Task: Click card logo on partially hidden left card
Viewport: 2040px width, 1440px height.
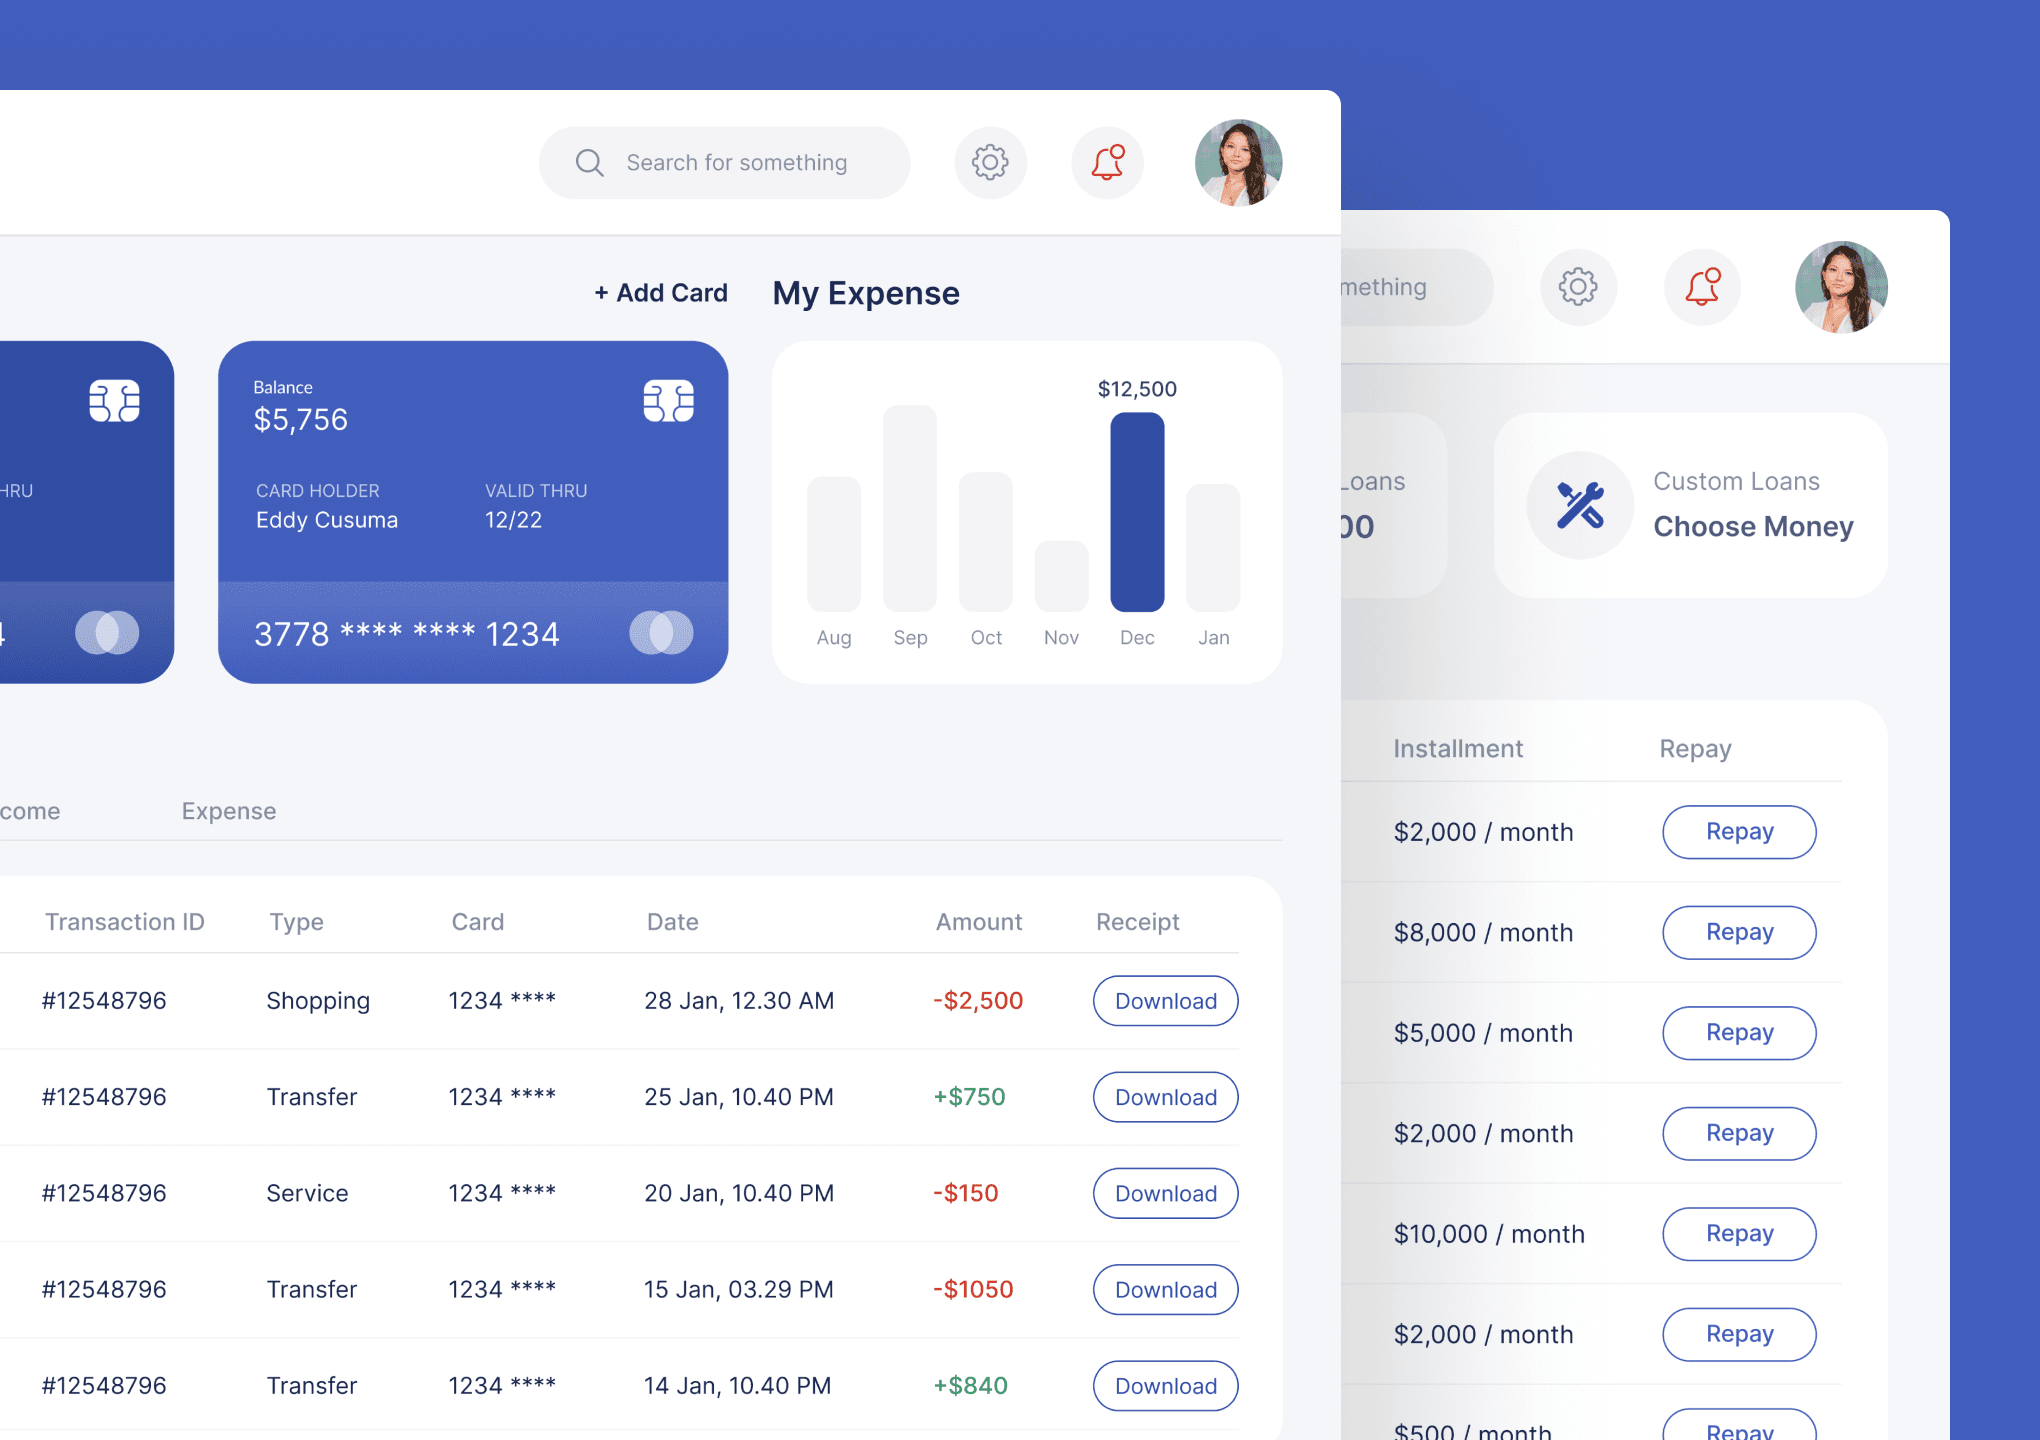Action: click(107, 633)
